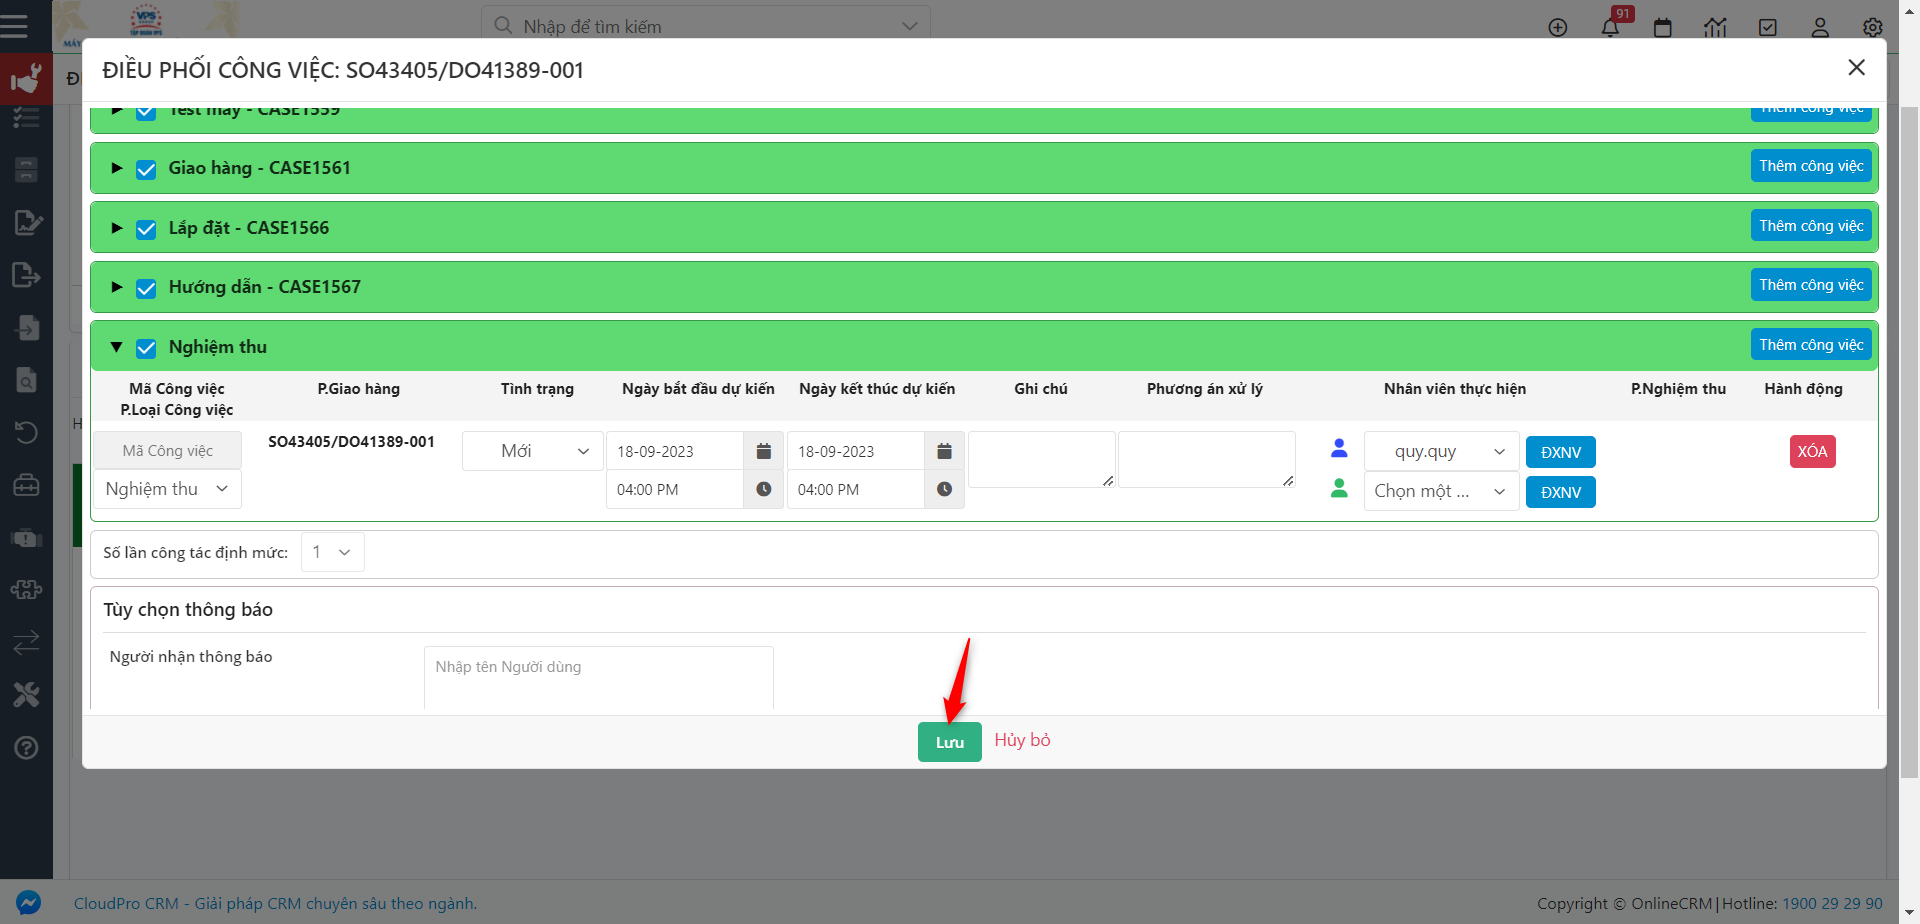The image size is (1920, 924).
Task: Open the search bar dropdown chevron
Action: coord(909,26)
